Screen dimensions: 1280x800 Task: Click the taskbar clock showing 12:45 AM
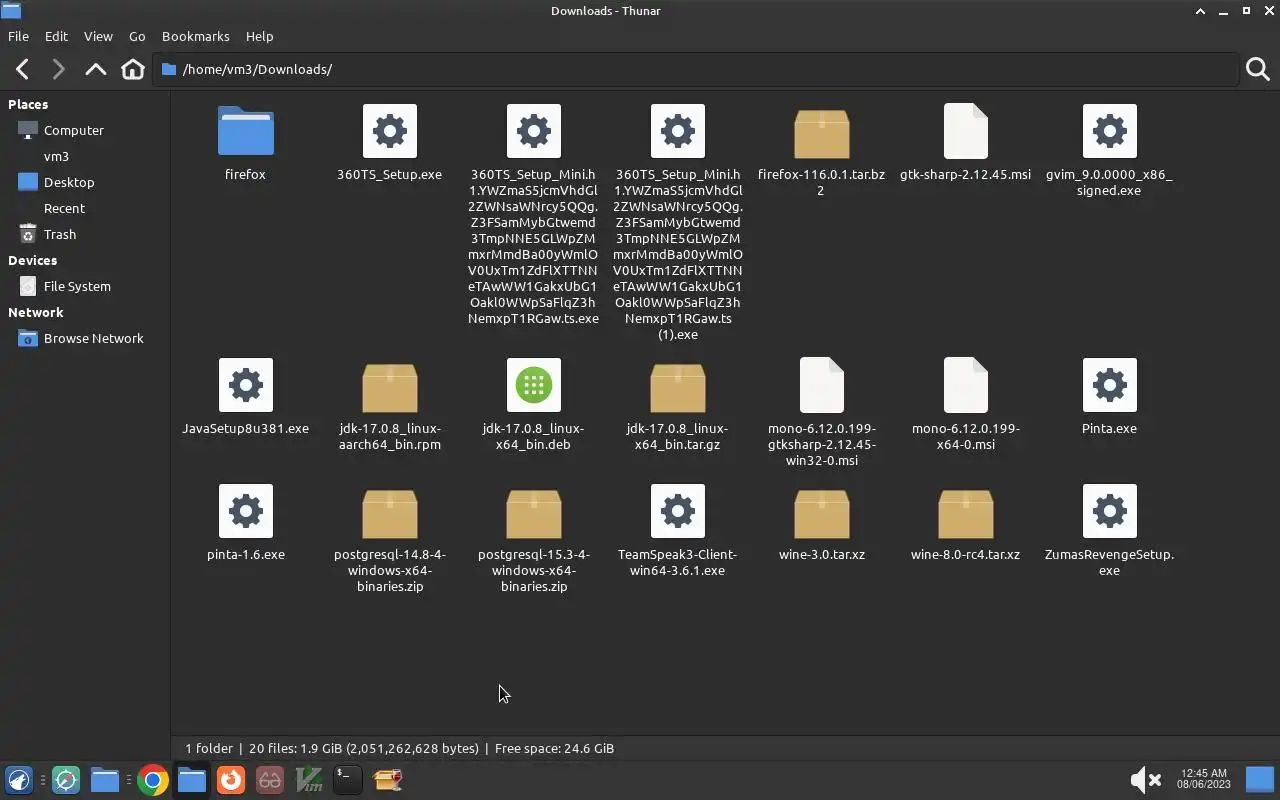point(1203,779)
